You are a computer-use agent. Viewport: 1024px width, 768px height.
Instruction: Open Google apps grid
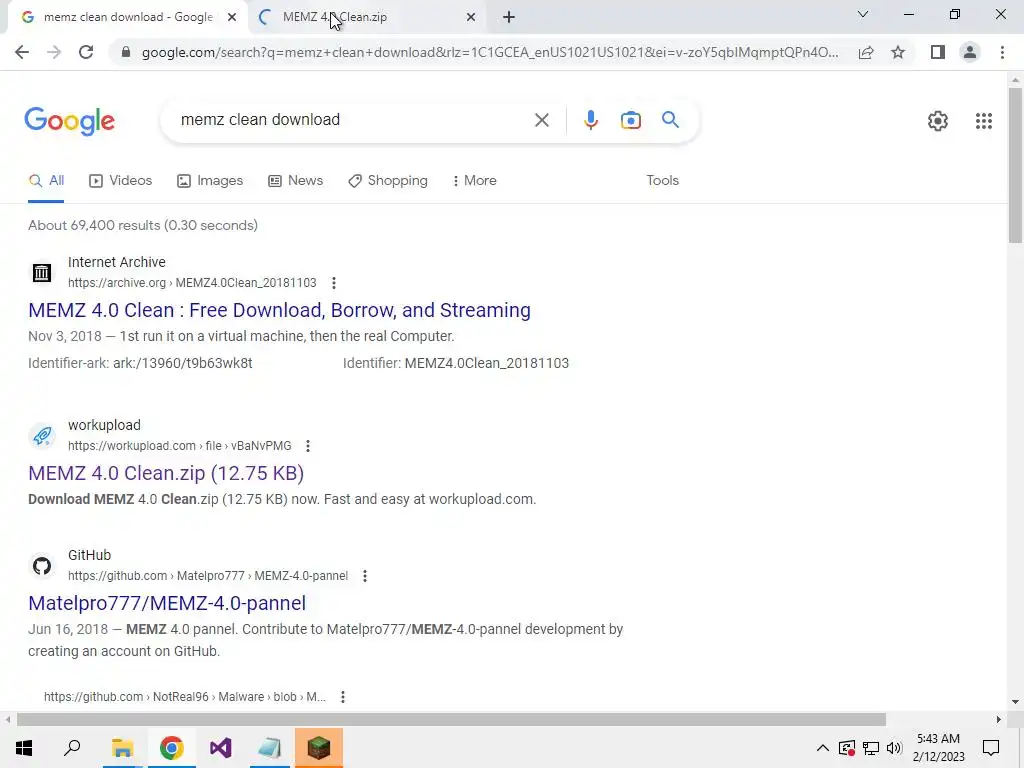tap(984, 121)
